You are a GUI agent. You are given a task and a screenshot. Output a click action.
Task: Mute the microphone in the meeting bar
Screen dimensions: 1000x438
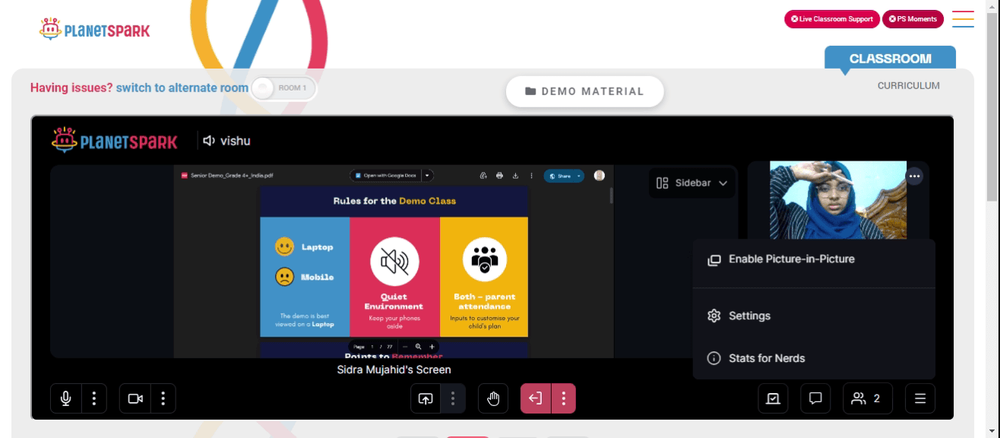(66, 398)
